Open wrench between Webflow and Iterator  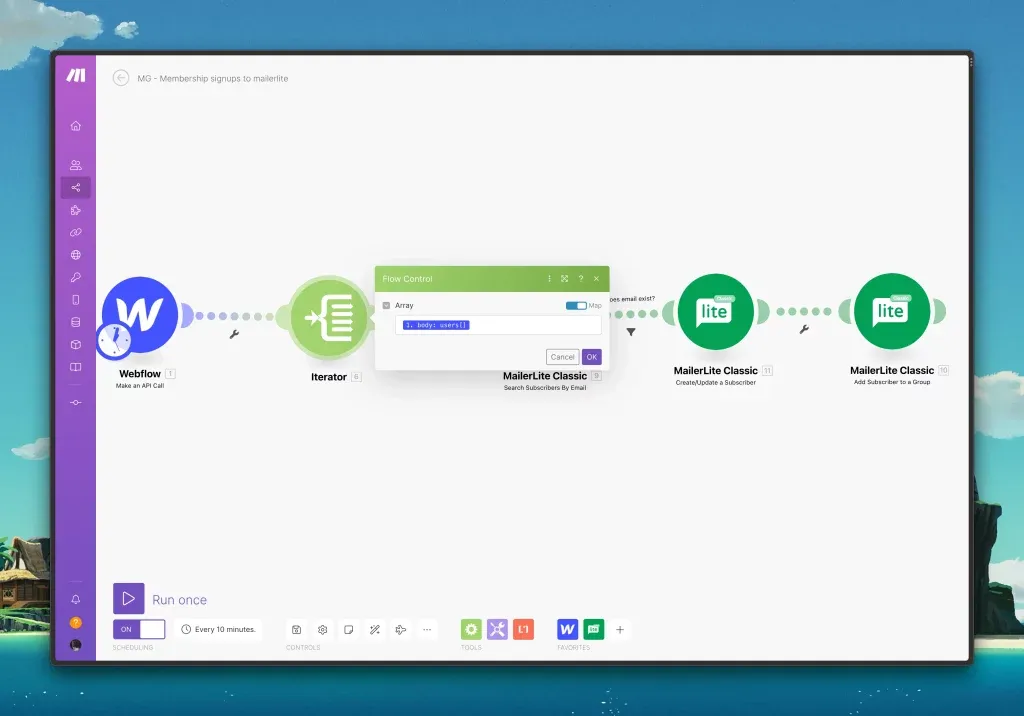coord(234,334)
